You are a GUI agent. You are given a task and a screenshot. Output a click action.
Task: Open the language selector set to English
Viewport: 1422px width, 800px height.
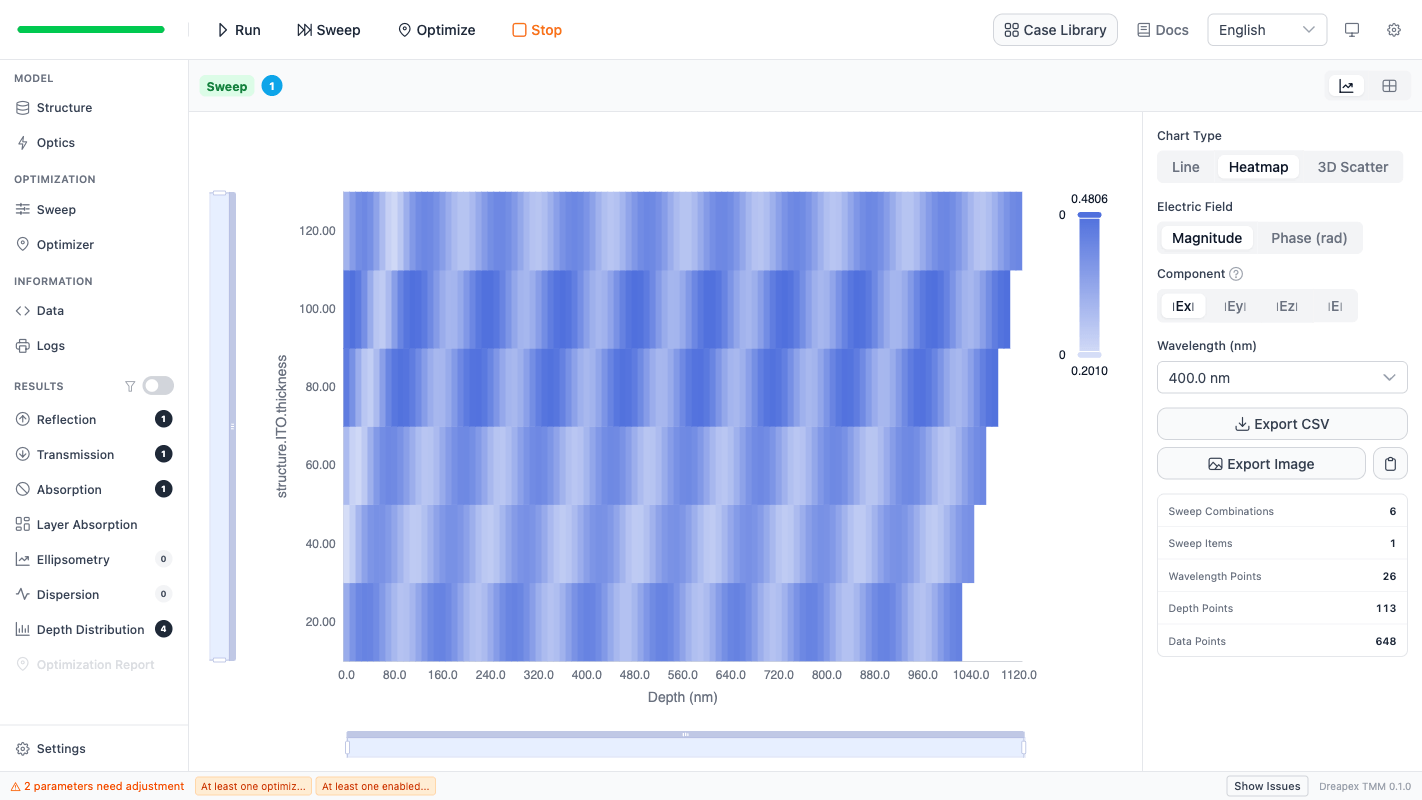point(1266,29)
